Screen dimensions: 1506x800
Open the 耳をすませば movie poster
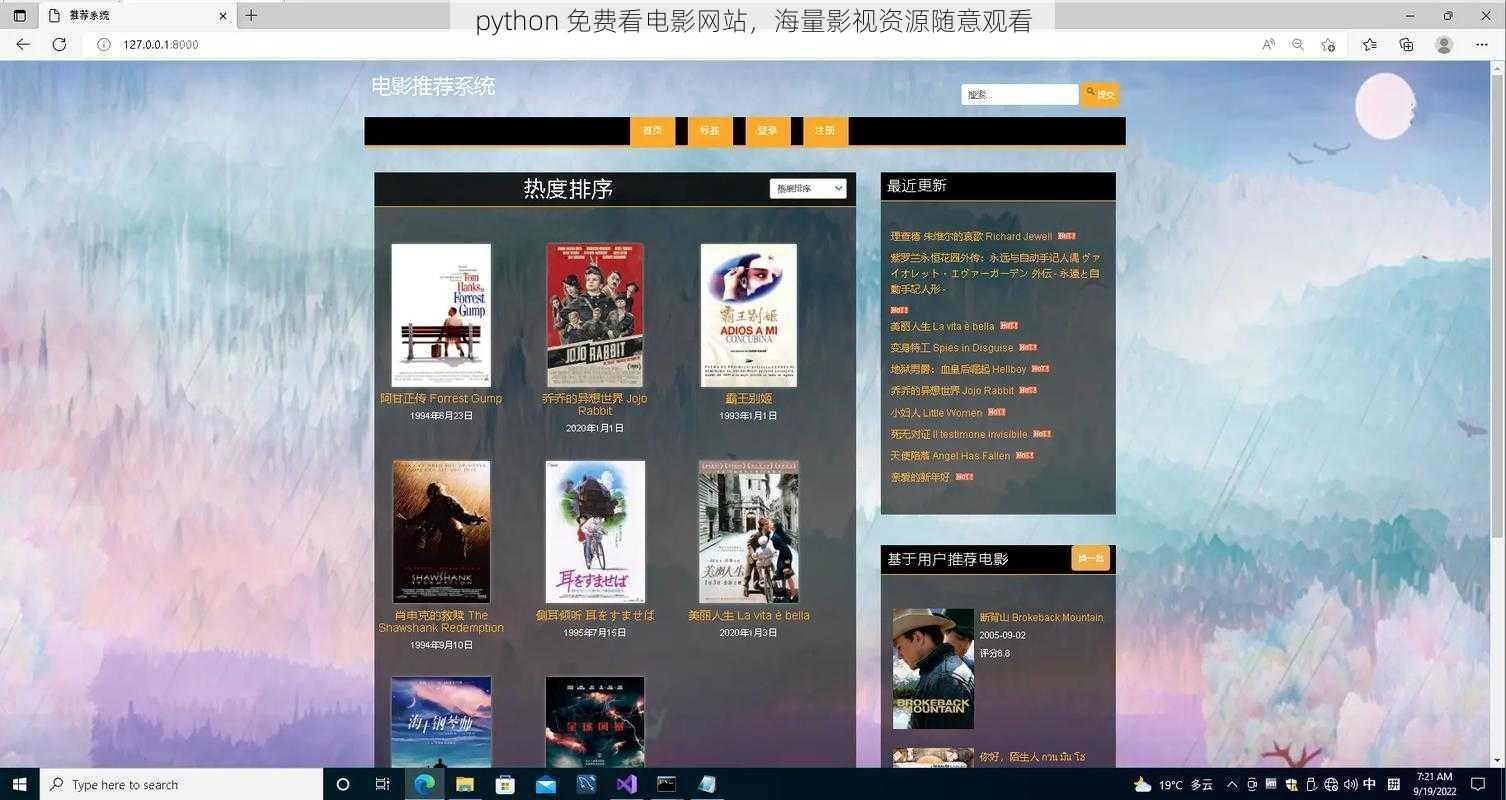point(595,532)
